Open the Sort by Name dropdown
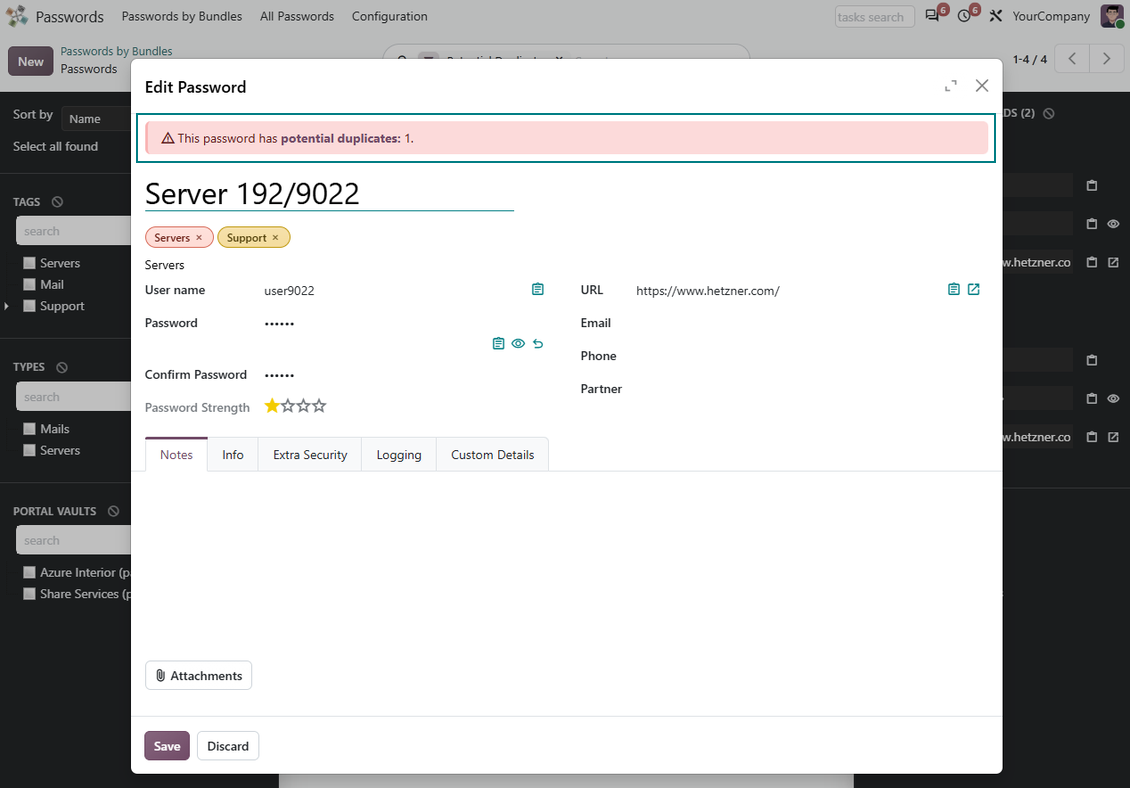Screen dimensions: 1130x788 96,119
